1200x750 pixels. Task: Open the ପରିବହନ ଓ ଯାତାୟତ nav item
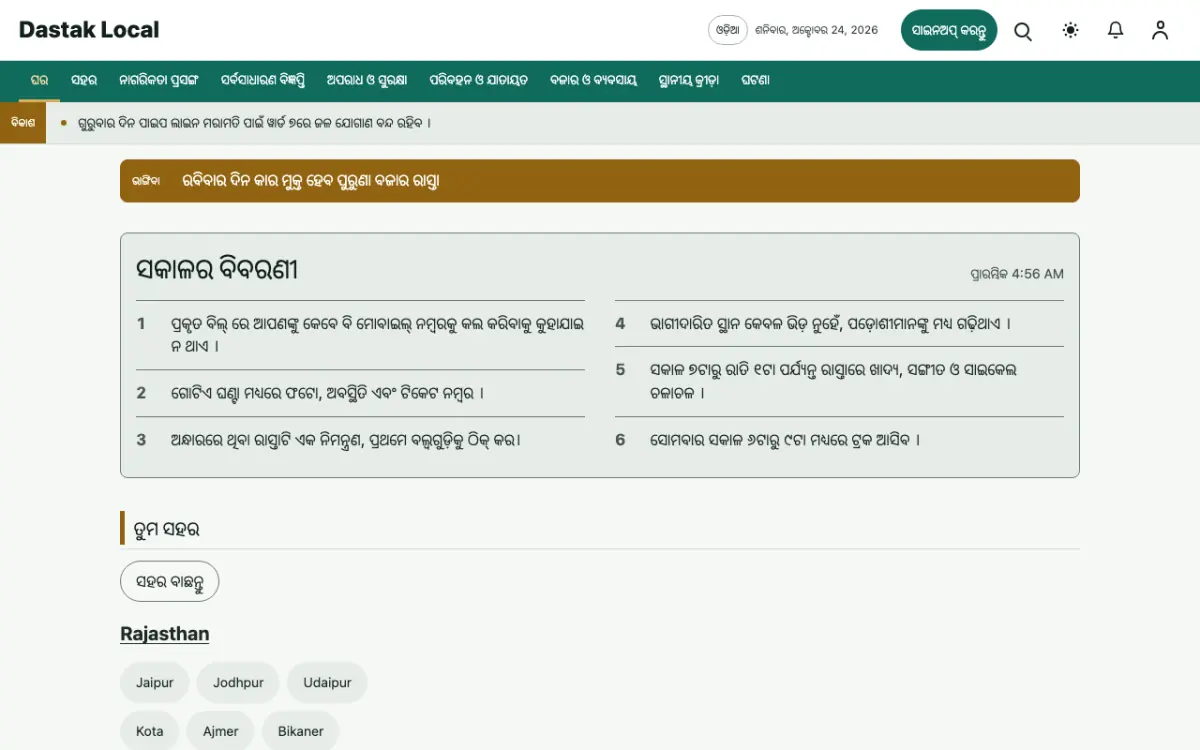point(479,80)
